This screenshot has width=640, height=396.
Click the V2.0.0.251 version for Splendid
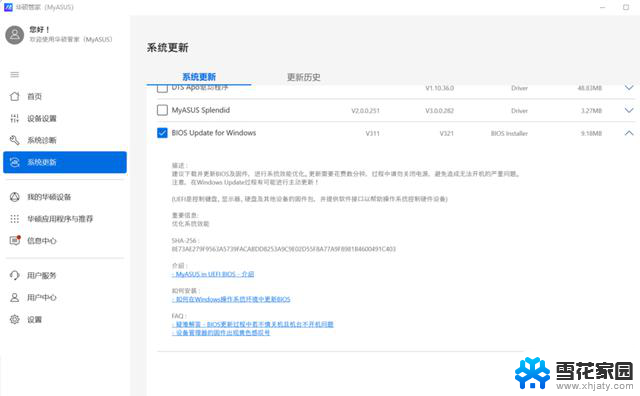click(366, 111)
